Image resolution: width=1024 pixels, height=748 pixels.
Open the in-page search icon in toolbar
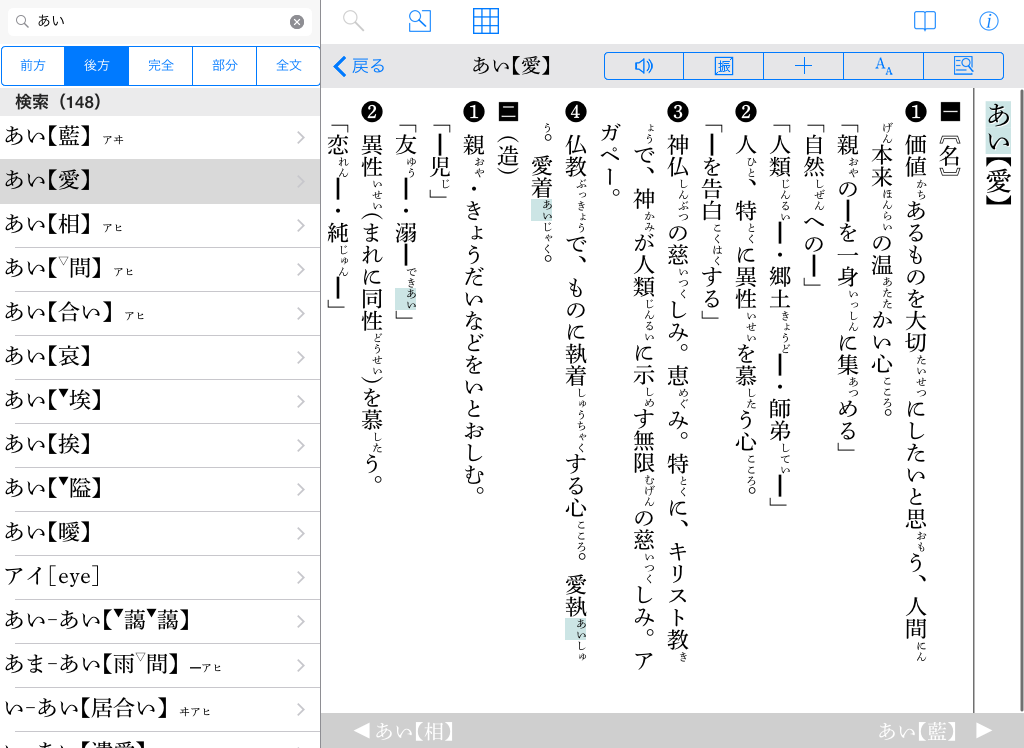(x=963, y=66)
